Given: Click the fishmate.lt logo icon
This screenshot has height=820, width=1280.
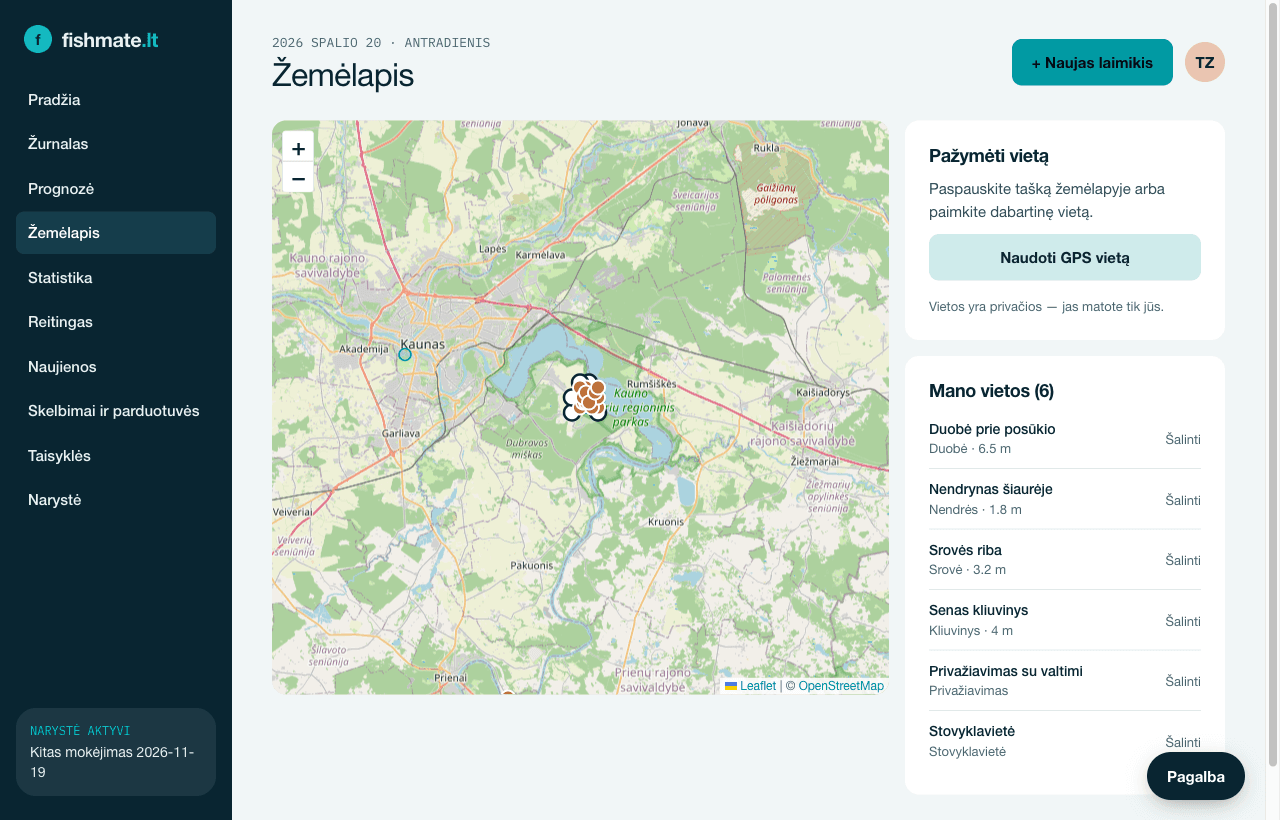Looking at the screenshot, I should click(x=38, y=39).
